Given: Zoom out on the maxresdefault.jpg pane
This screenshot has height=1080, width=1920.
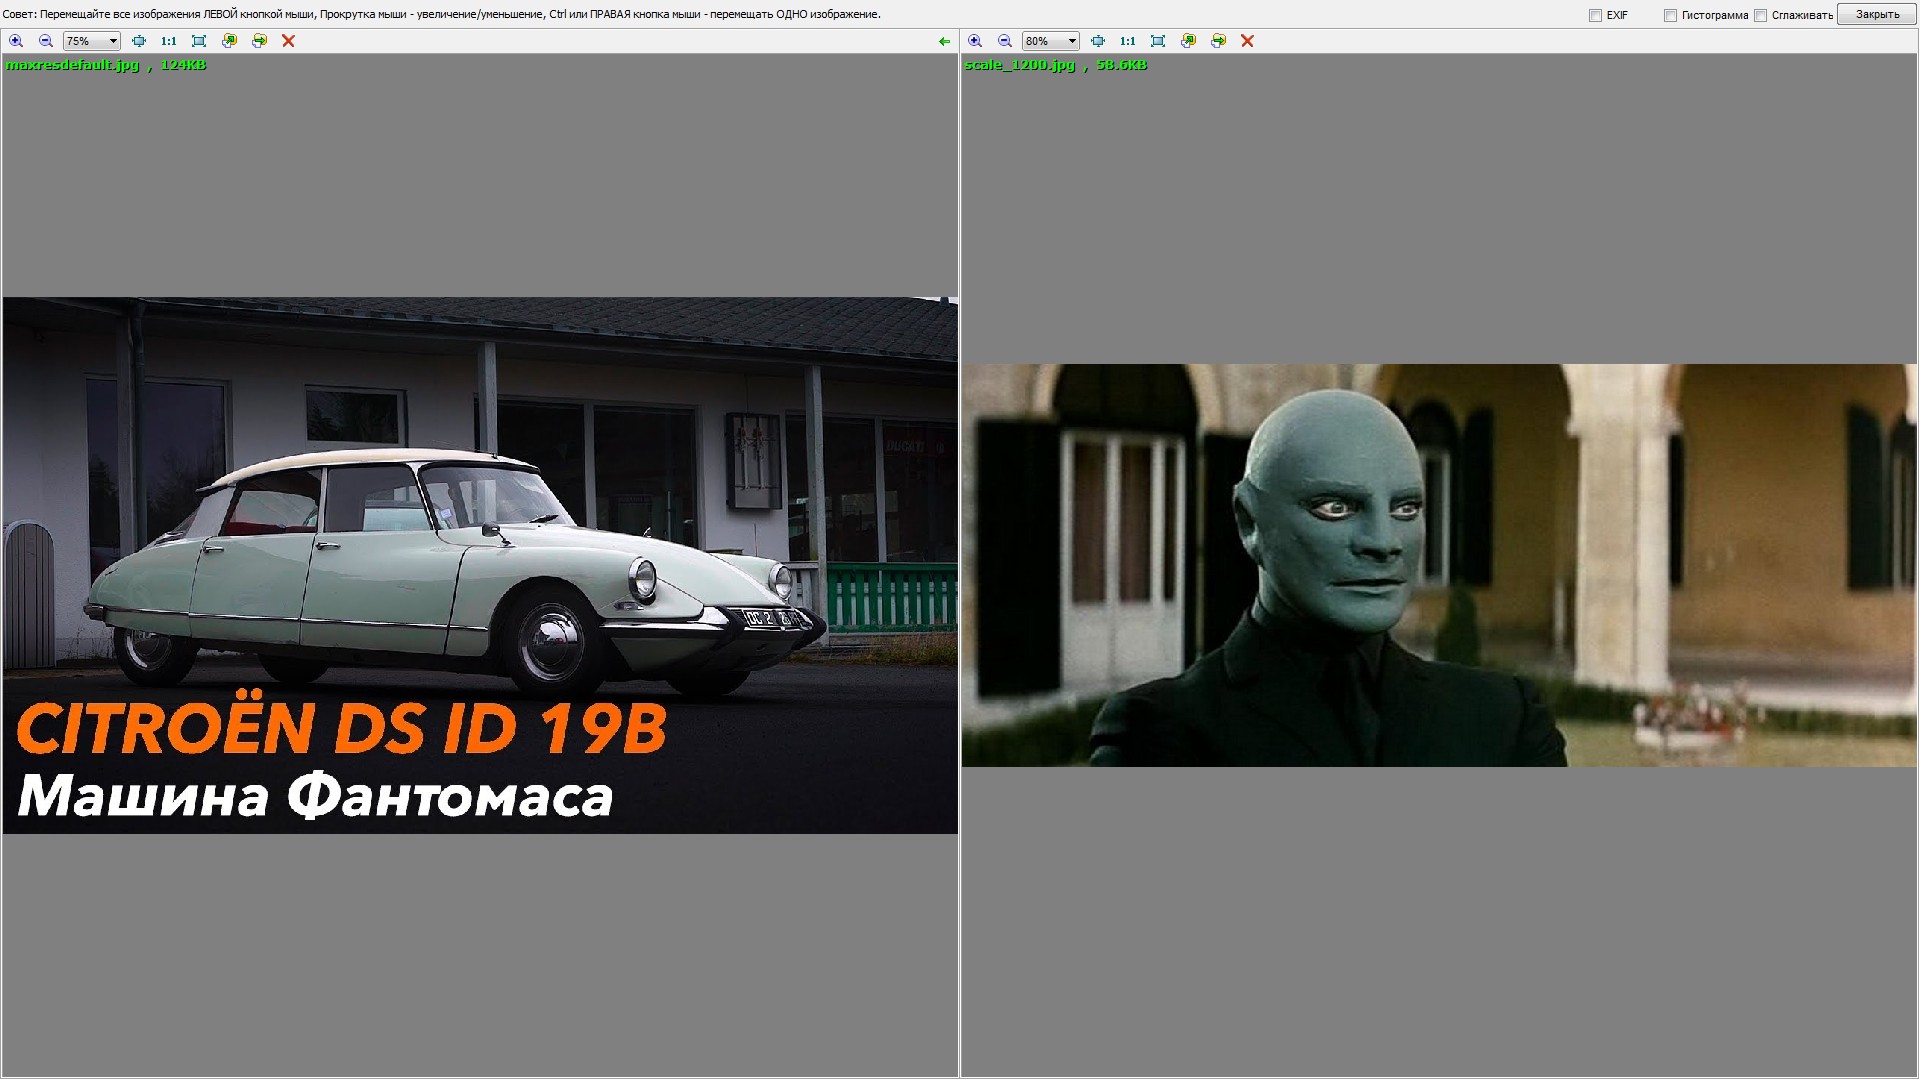Looking at the screenshot, I should click(46, 41).
